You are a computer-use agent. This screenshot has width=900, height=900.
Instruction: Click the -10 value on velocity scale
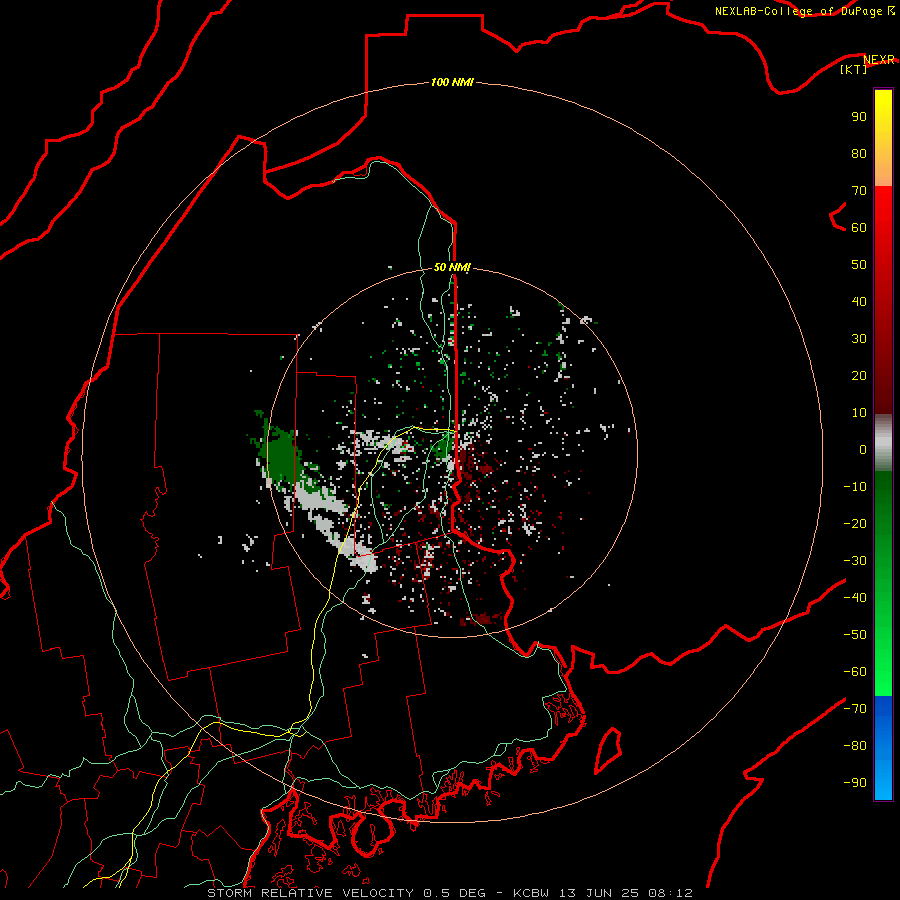855,487
